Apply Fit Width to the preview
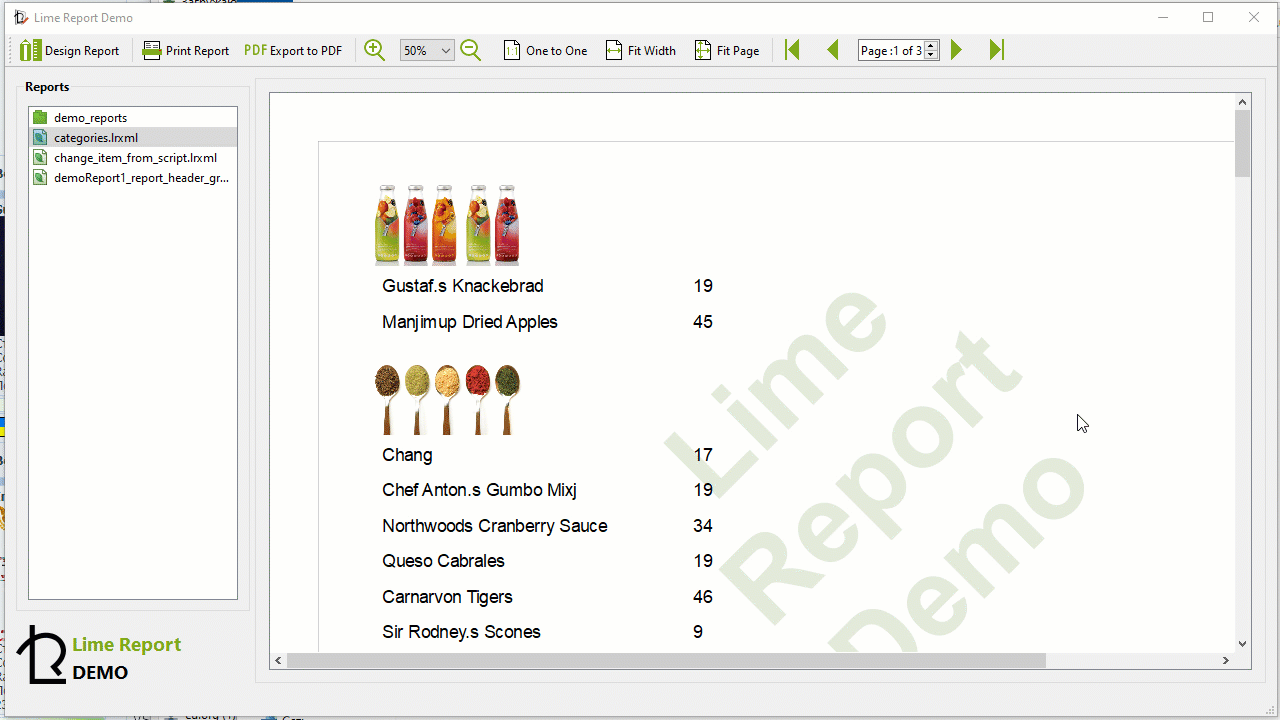The image size is (1280, 720). (x=640, y=49)
